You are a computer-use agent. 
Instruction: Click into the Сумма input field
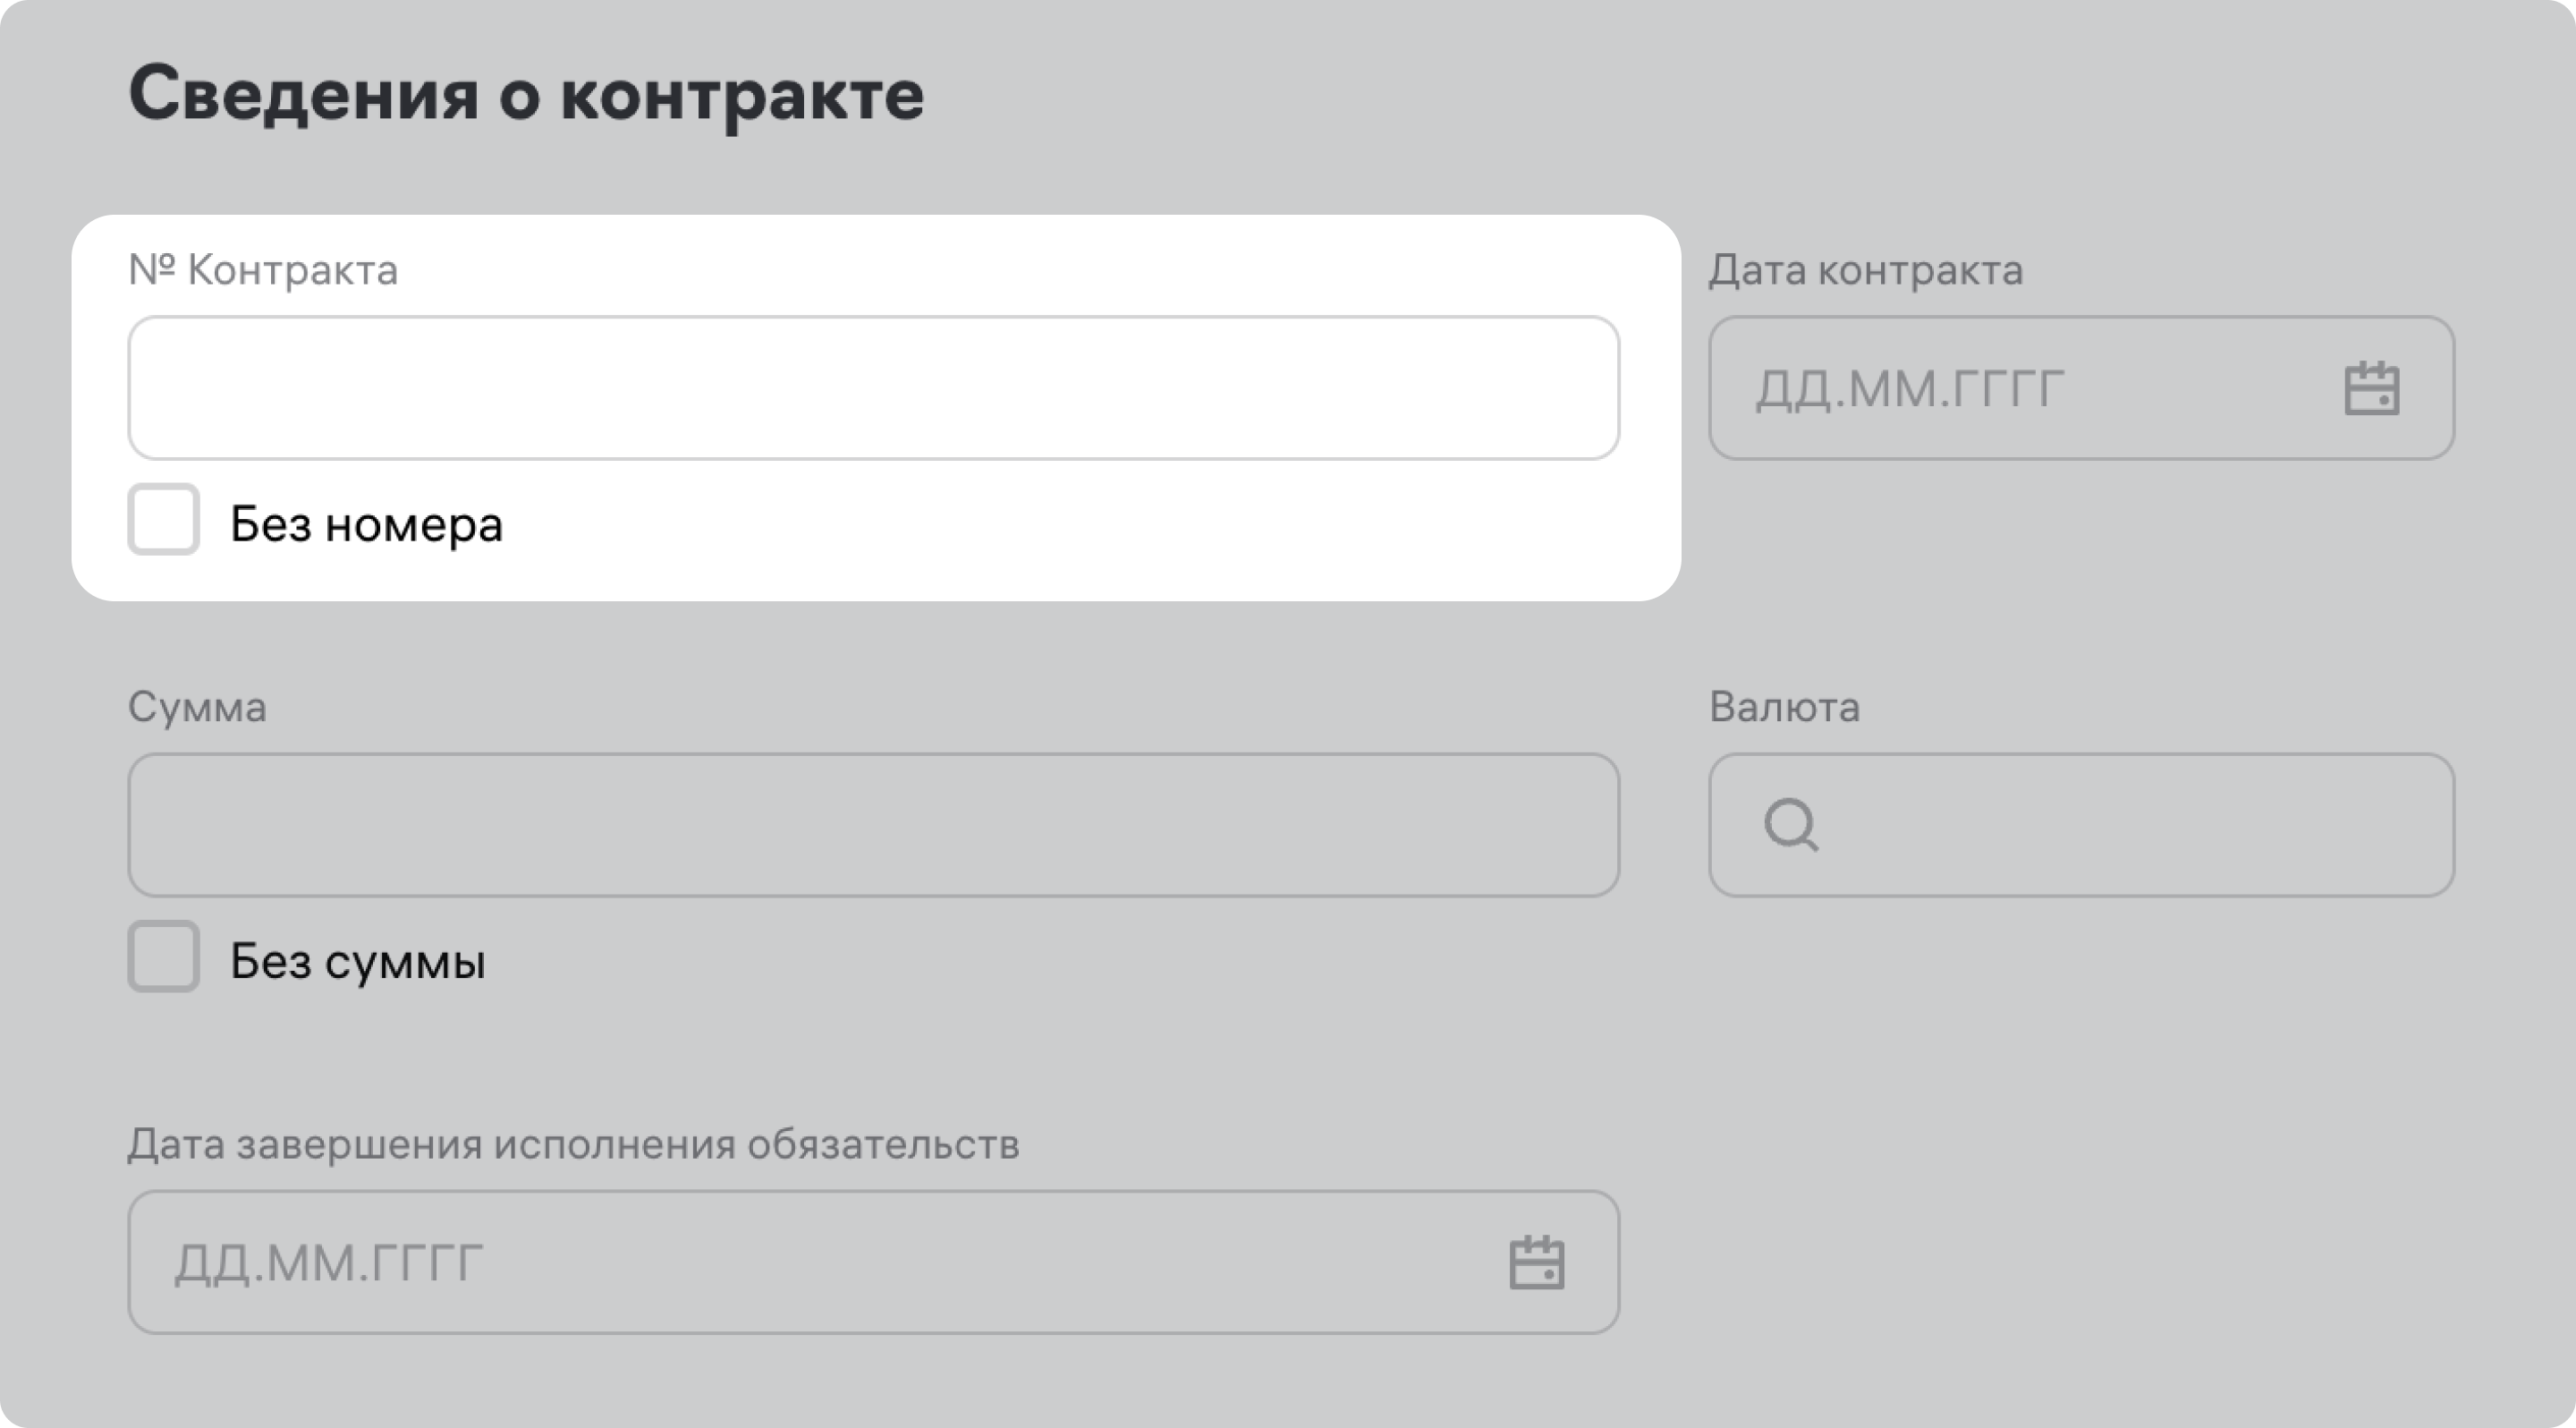(872, 825)
